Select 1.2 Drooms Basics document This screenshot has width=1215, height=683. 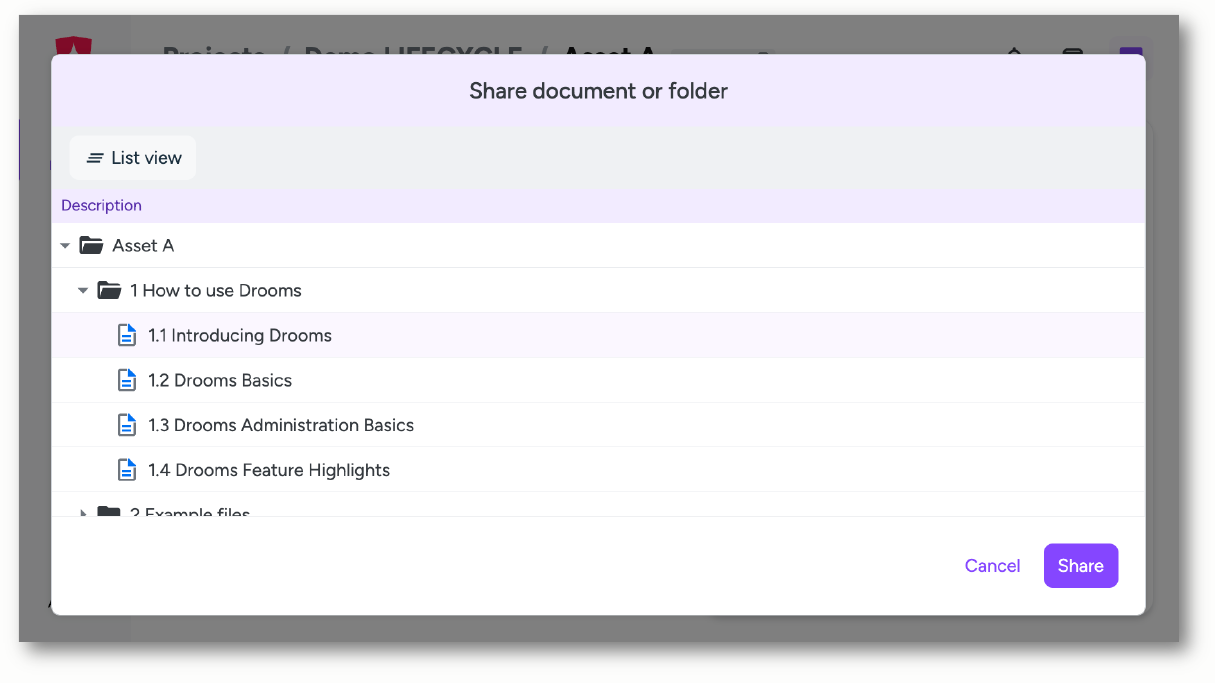(220, 380)
